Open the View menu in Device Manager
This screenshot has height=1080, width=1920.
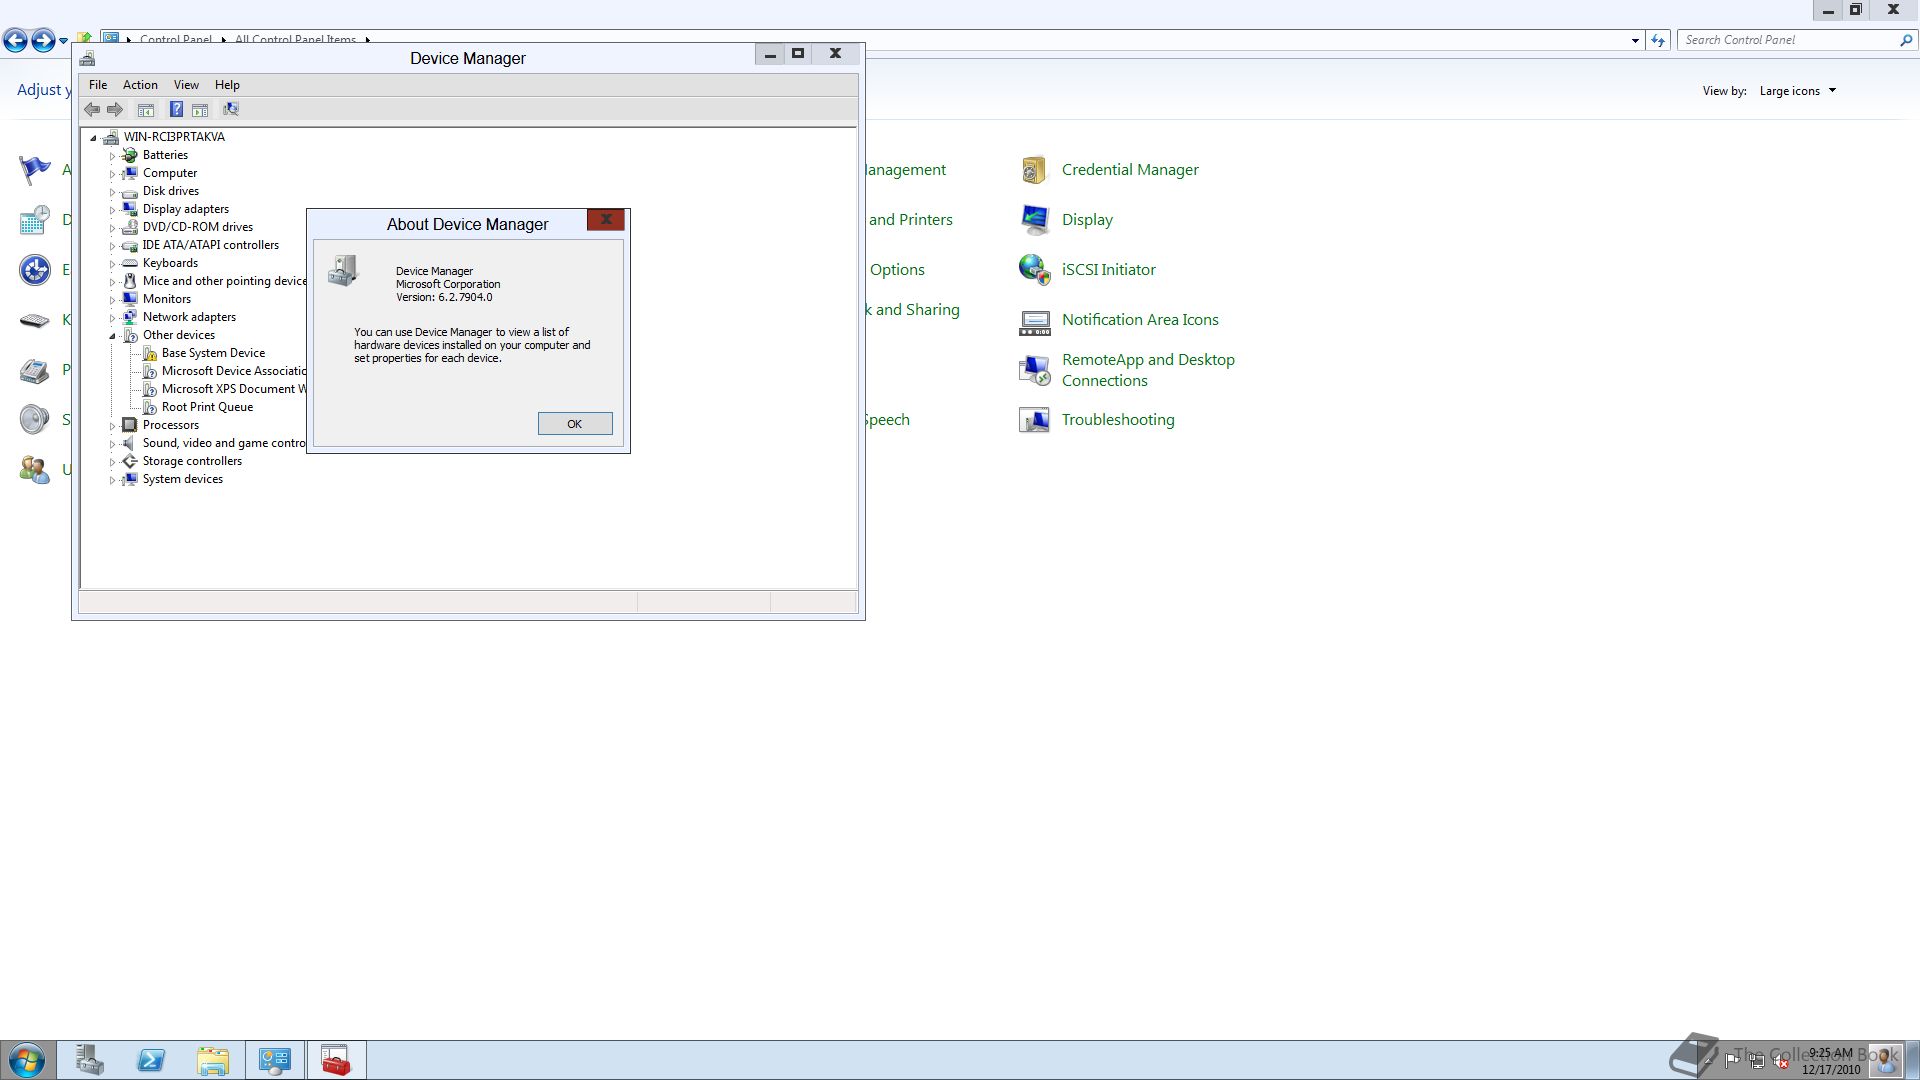[186, 85]
